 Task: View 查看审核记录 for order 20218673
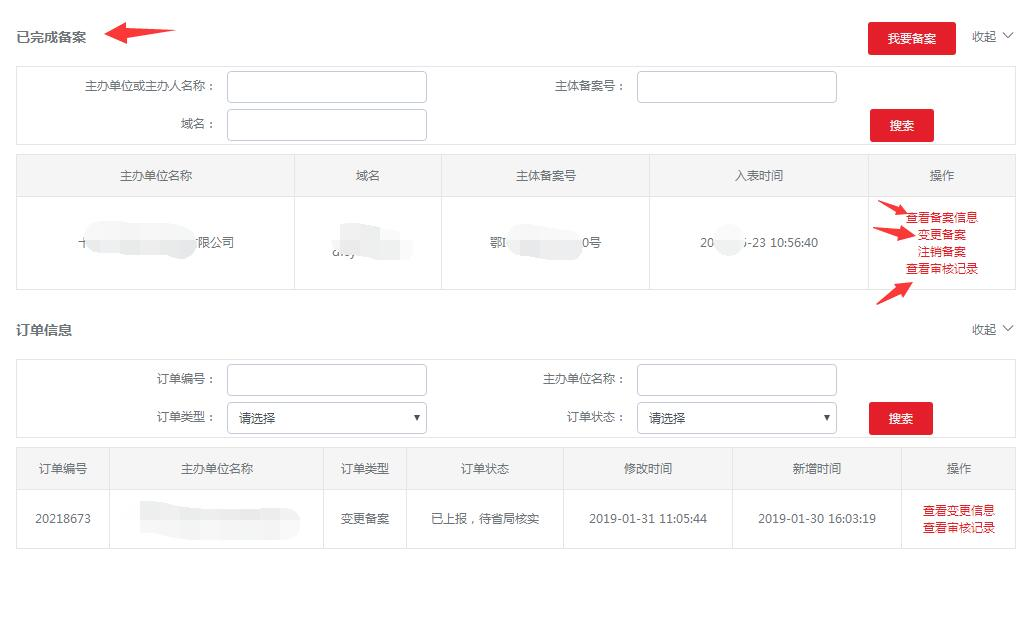tap(958, 527)
